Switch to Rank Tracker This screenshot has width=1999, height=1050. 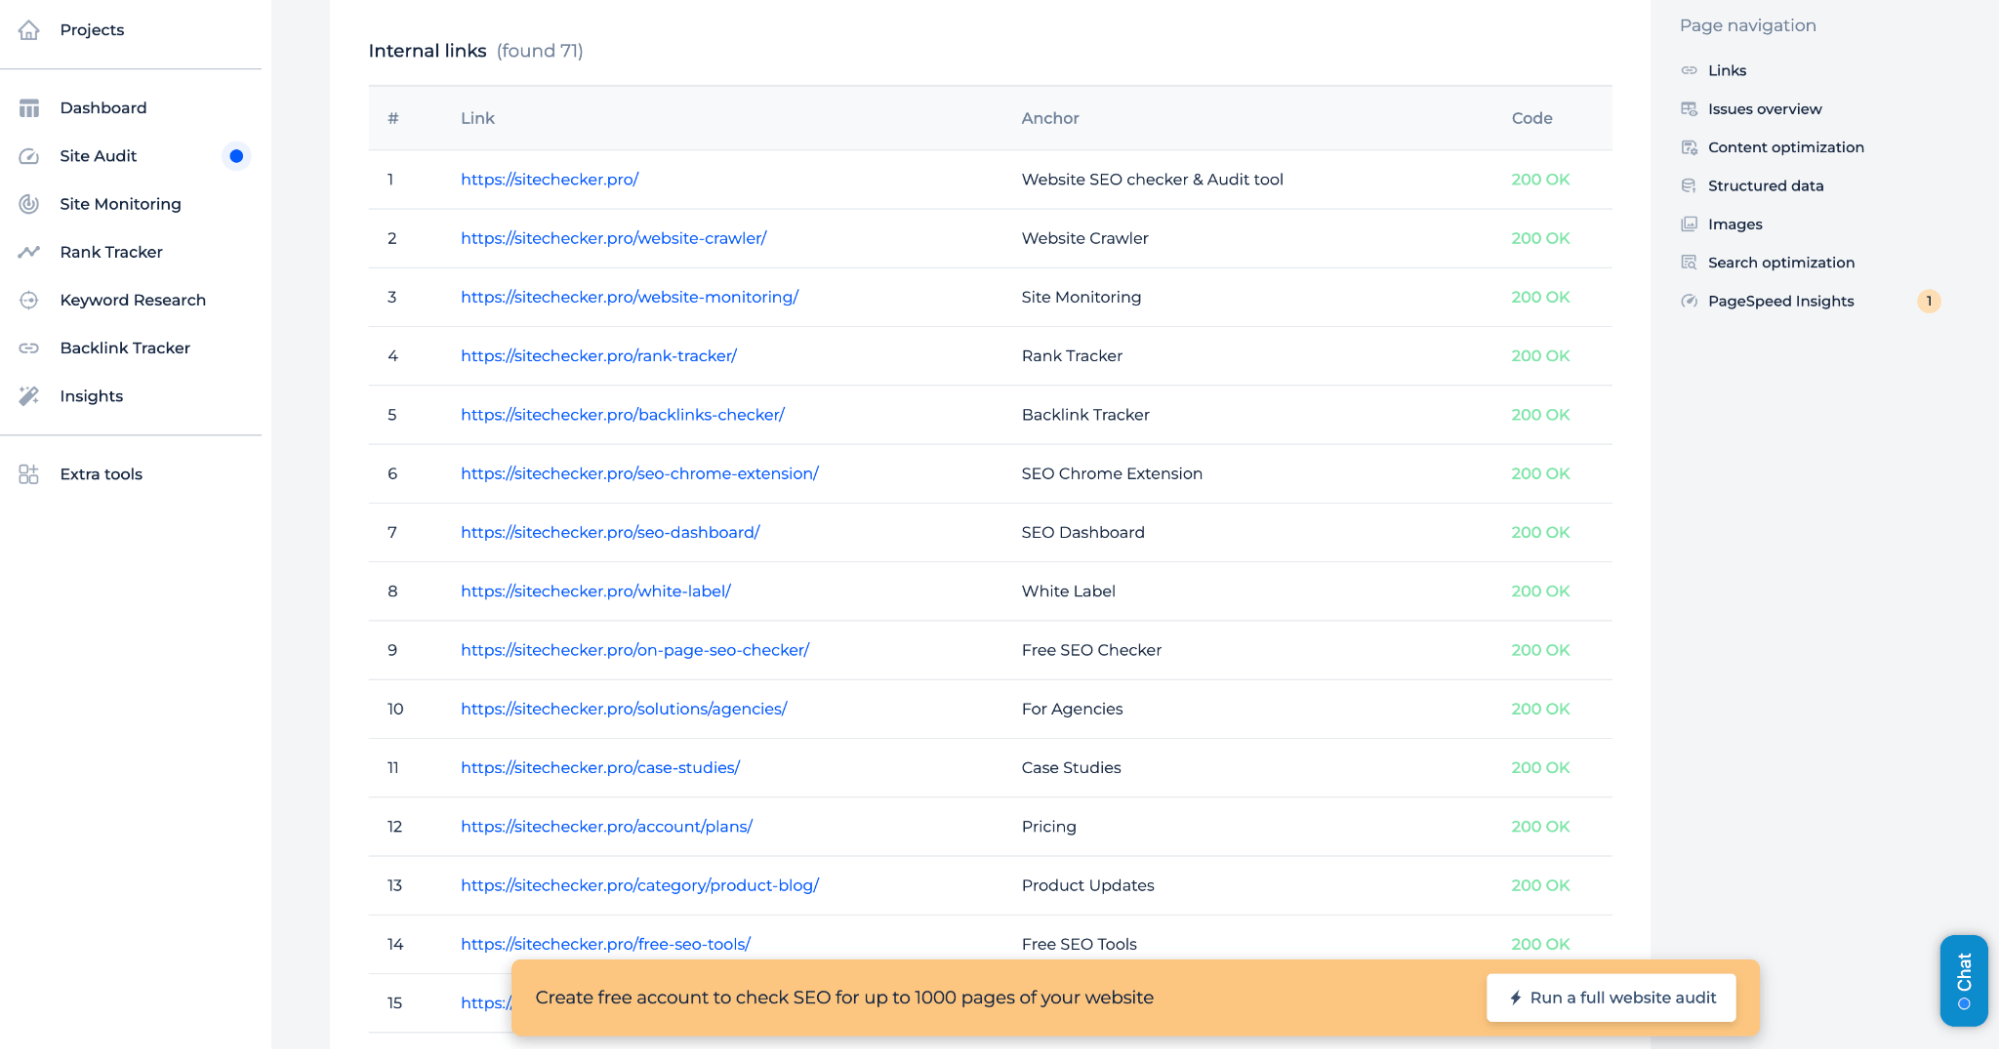111,252
